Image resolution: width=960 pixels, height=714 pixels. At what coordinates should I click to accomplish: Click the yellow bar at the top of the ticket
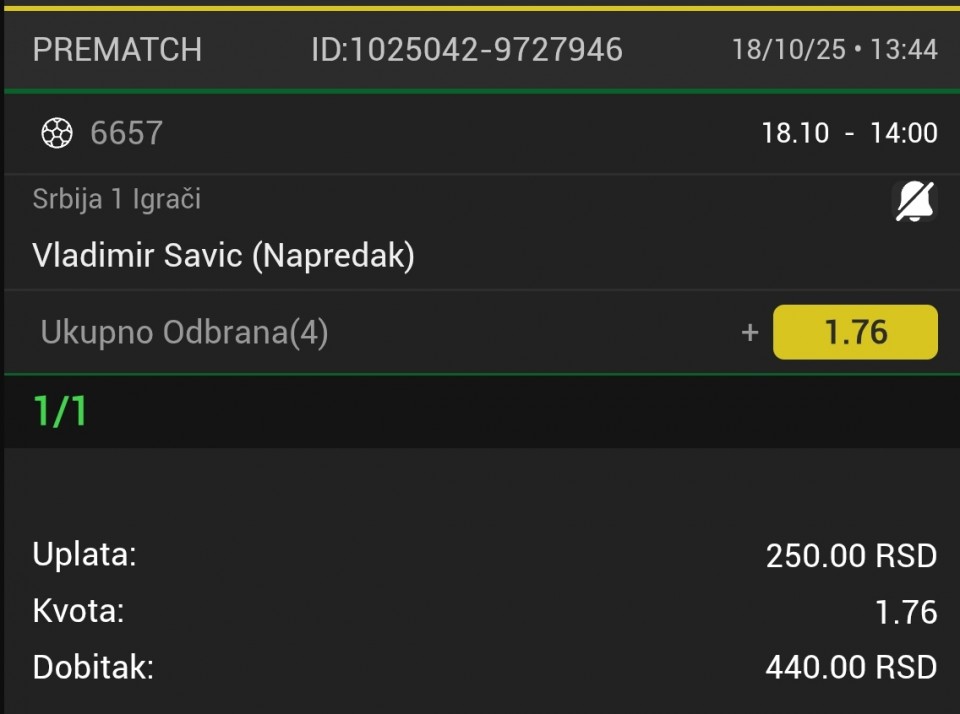(480, 7)
